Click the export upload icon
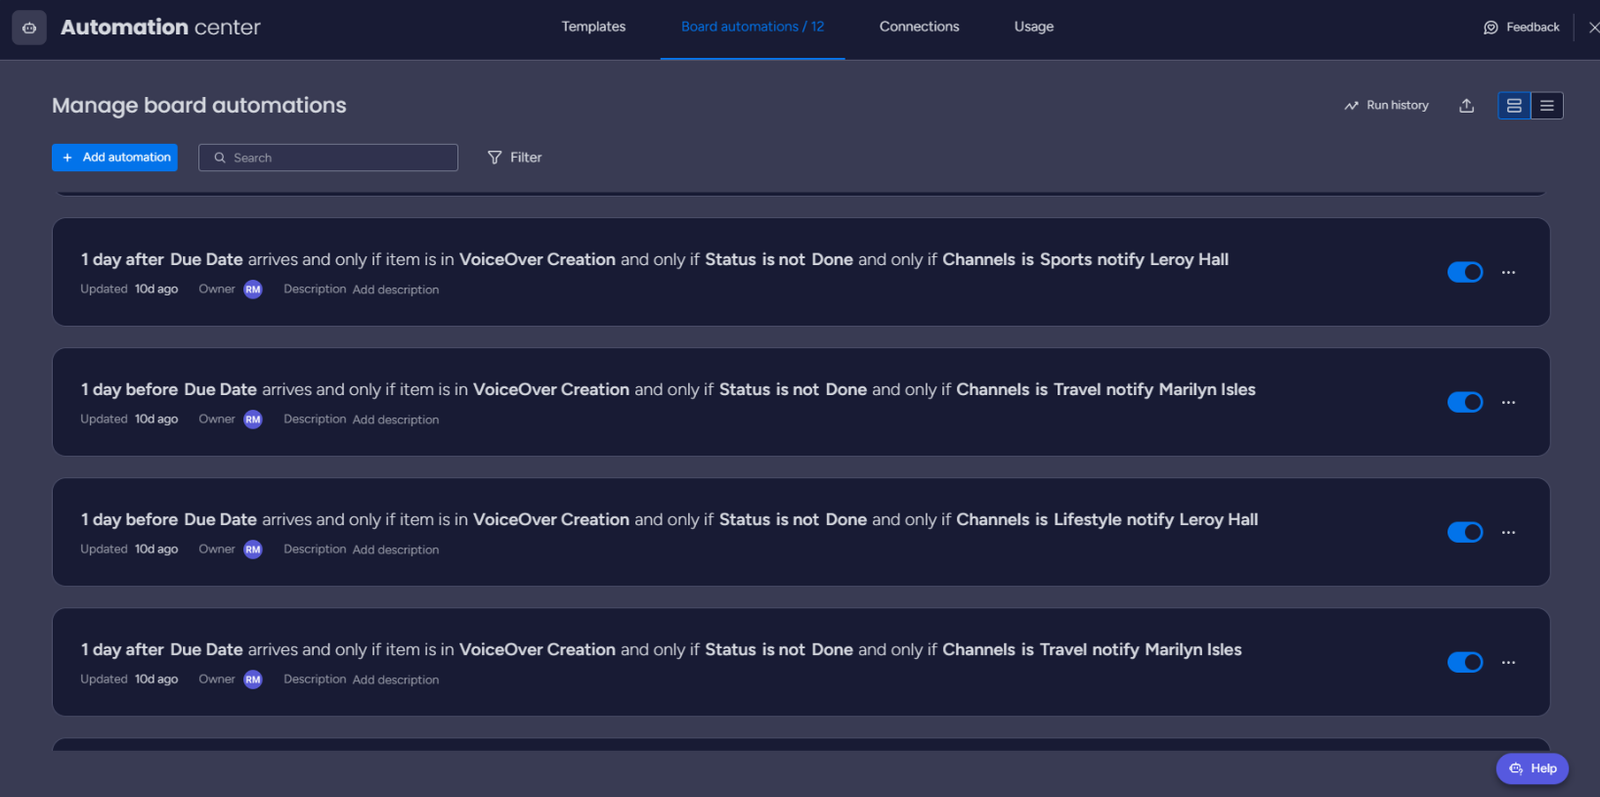The height and width of the screenshot is (797, 1600). point(1466,105)
